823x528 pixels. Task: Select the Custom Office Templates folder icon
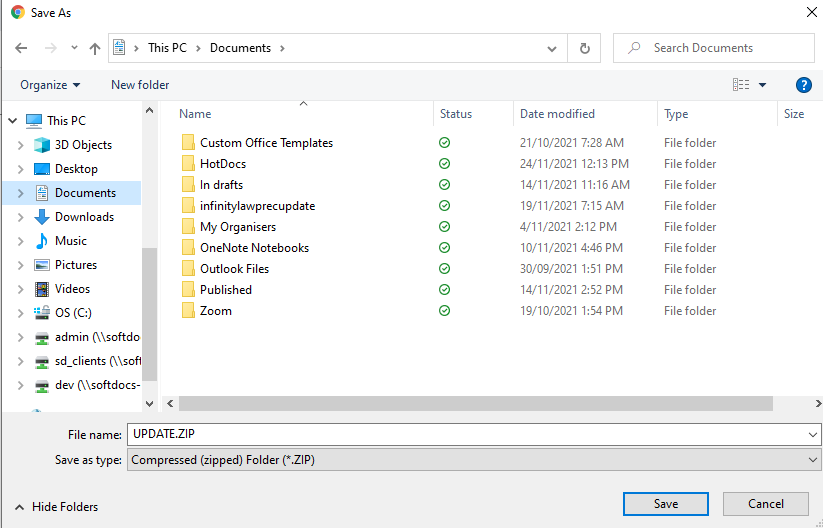[x=188, y=143]
